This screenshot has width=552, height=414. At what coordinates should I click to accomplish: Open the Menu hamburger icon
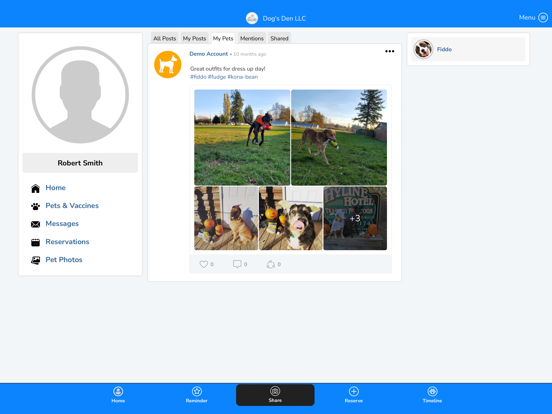(543, 18)
